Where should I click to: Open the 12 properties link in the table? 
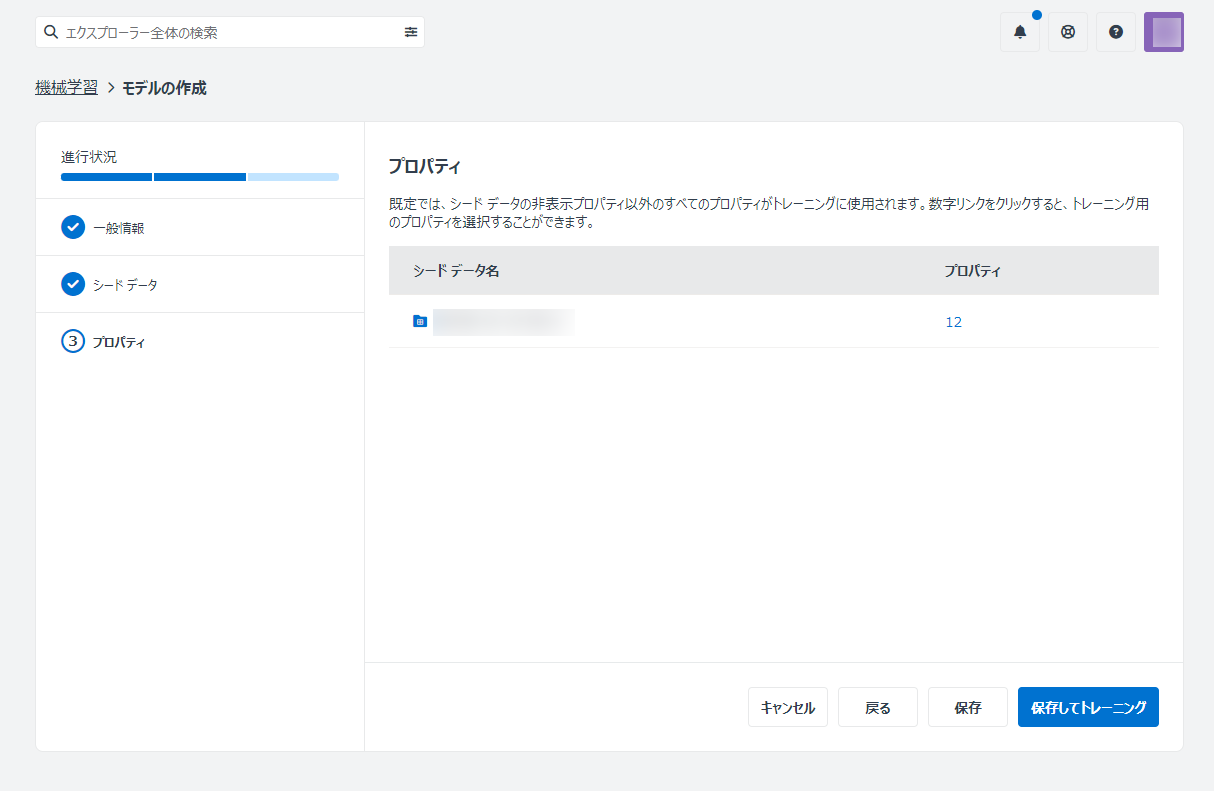tap(953, 322)
